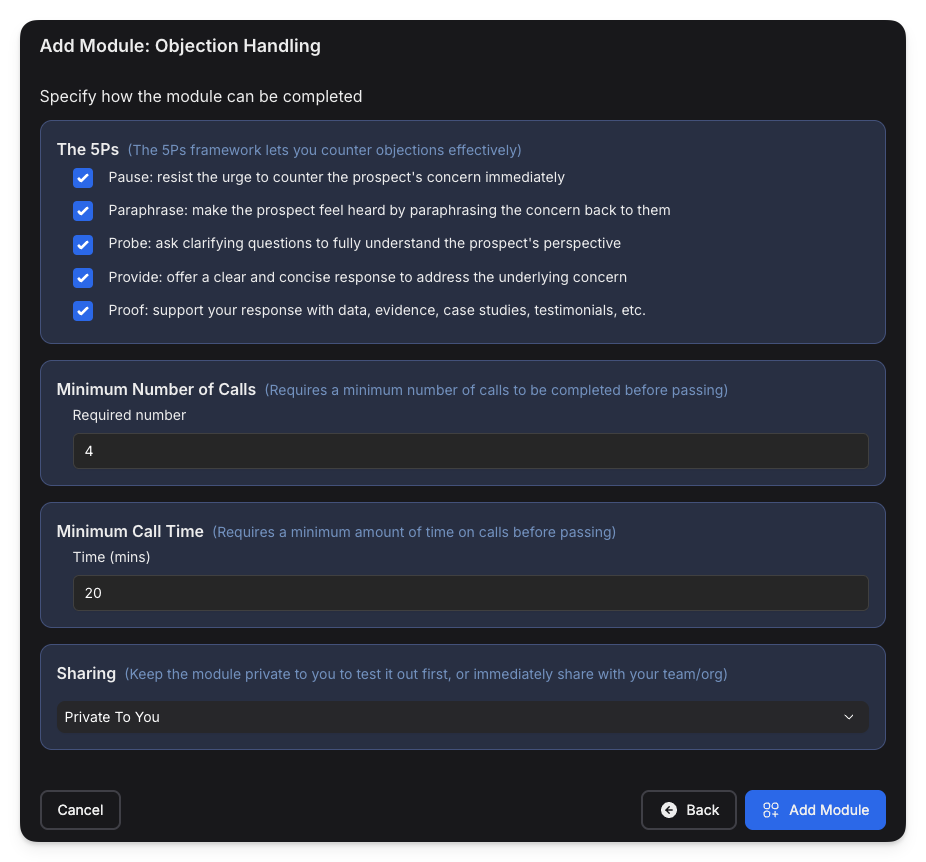This screenshot has width=926, height=862.
Task: Disable the Probe clarifying questions checkbox
Action: click(x=83, y=244)
